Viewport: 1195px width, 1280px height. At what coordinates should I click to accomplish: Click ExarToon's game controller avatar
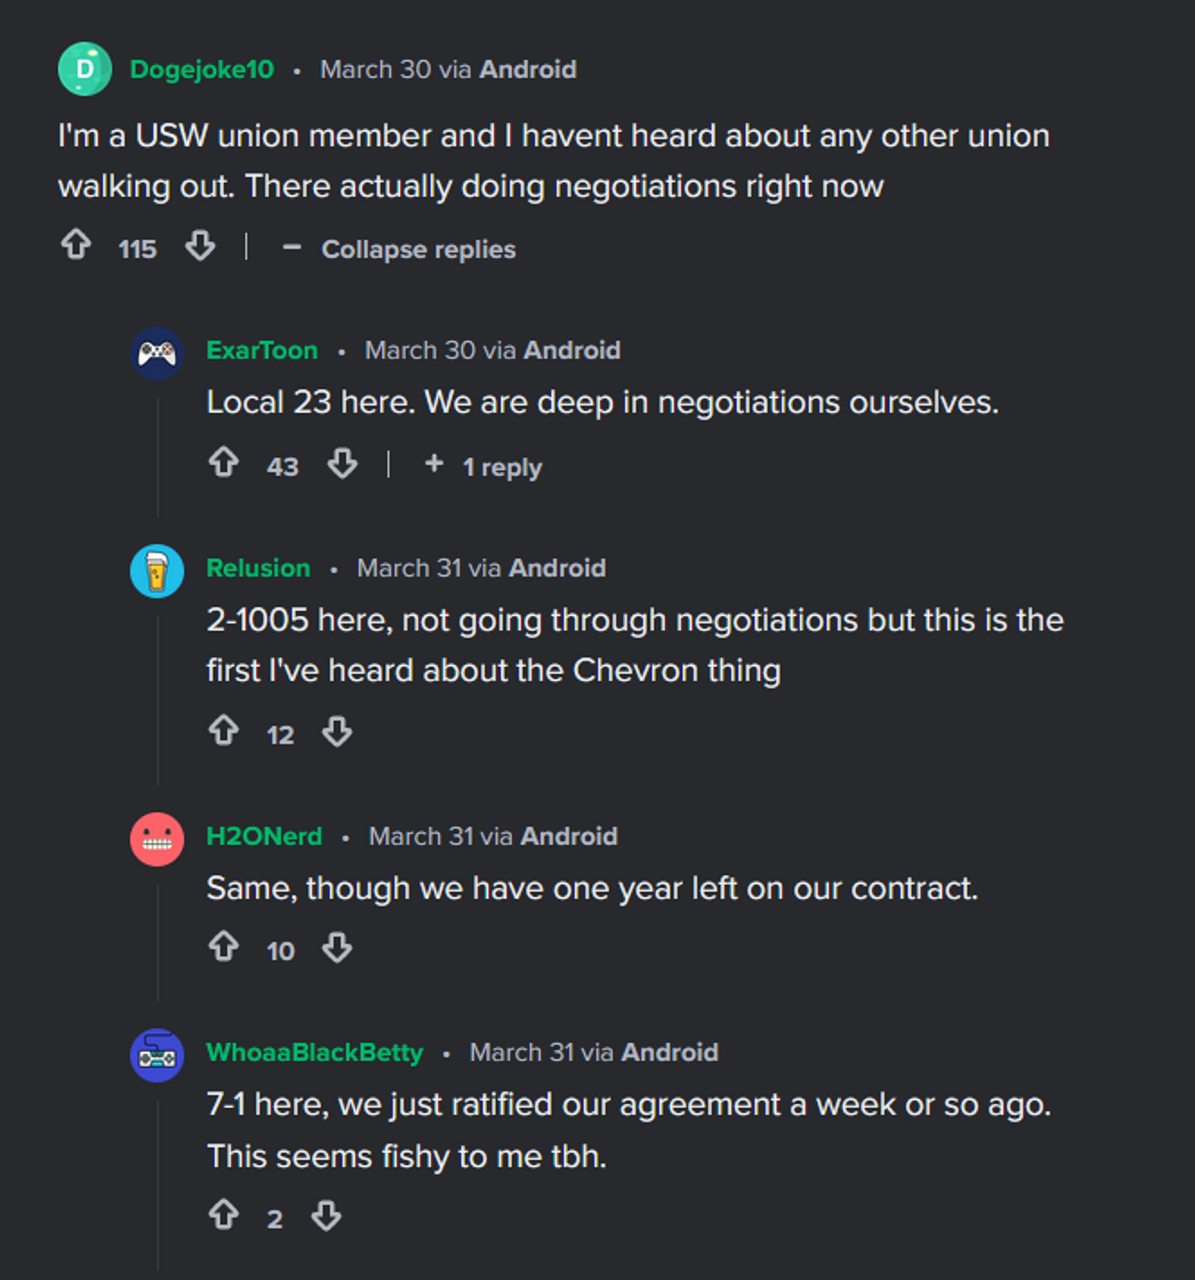coord(157,353)
